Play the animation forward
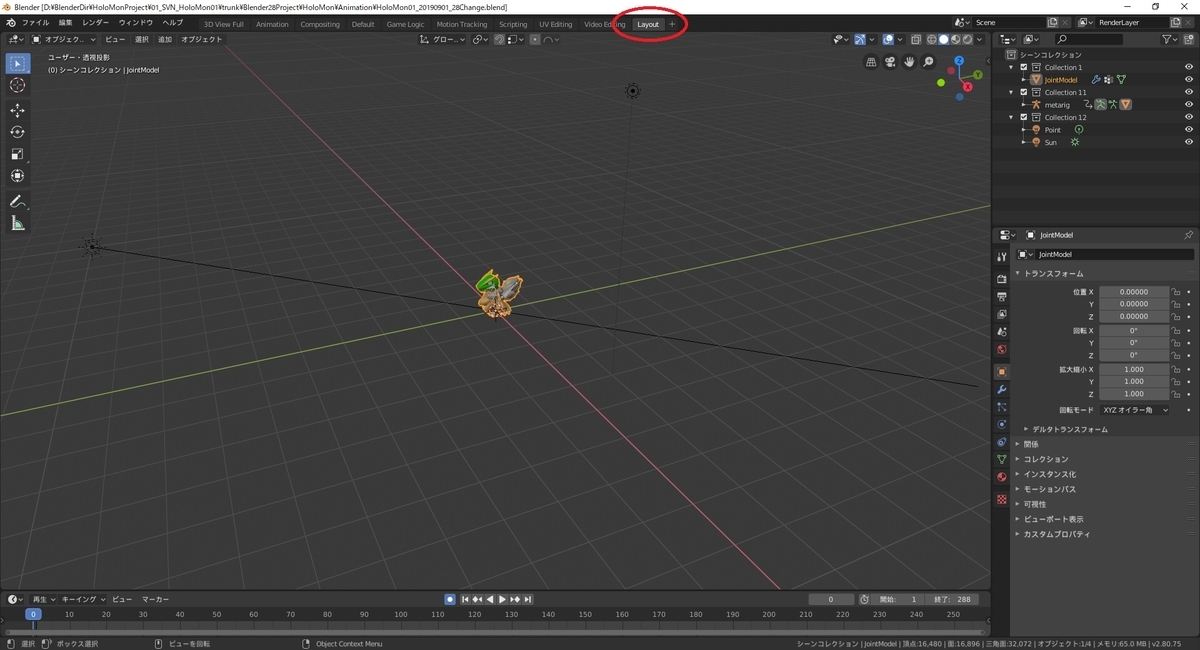 pos(502,599)
